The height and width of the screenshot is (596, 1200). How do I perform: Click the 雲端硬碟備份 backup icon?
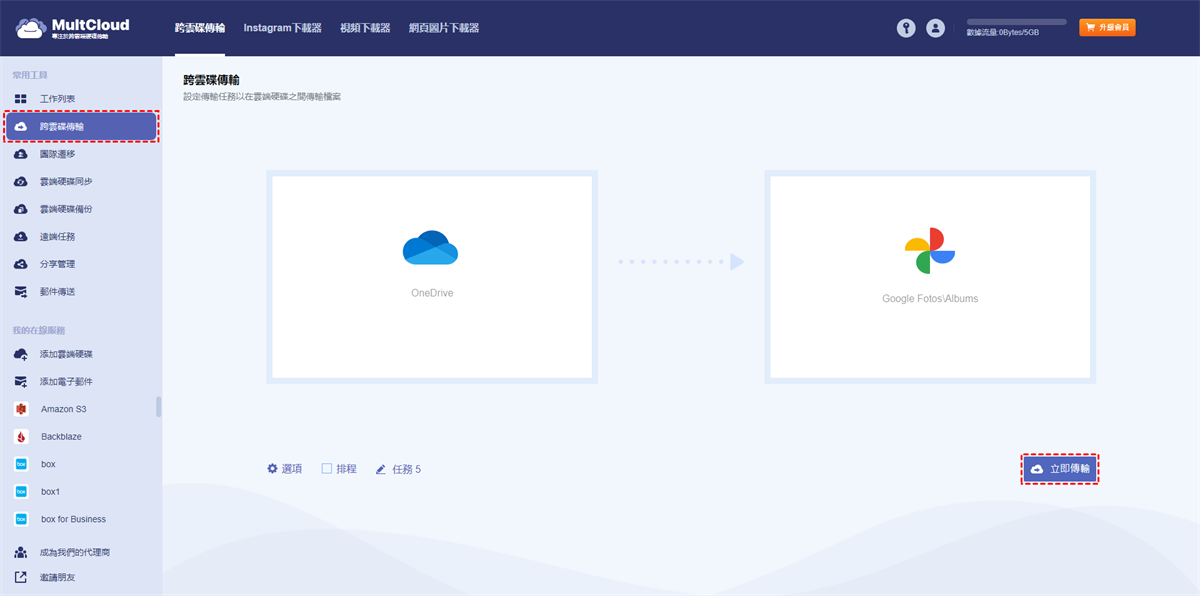(21, 209)
